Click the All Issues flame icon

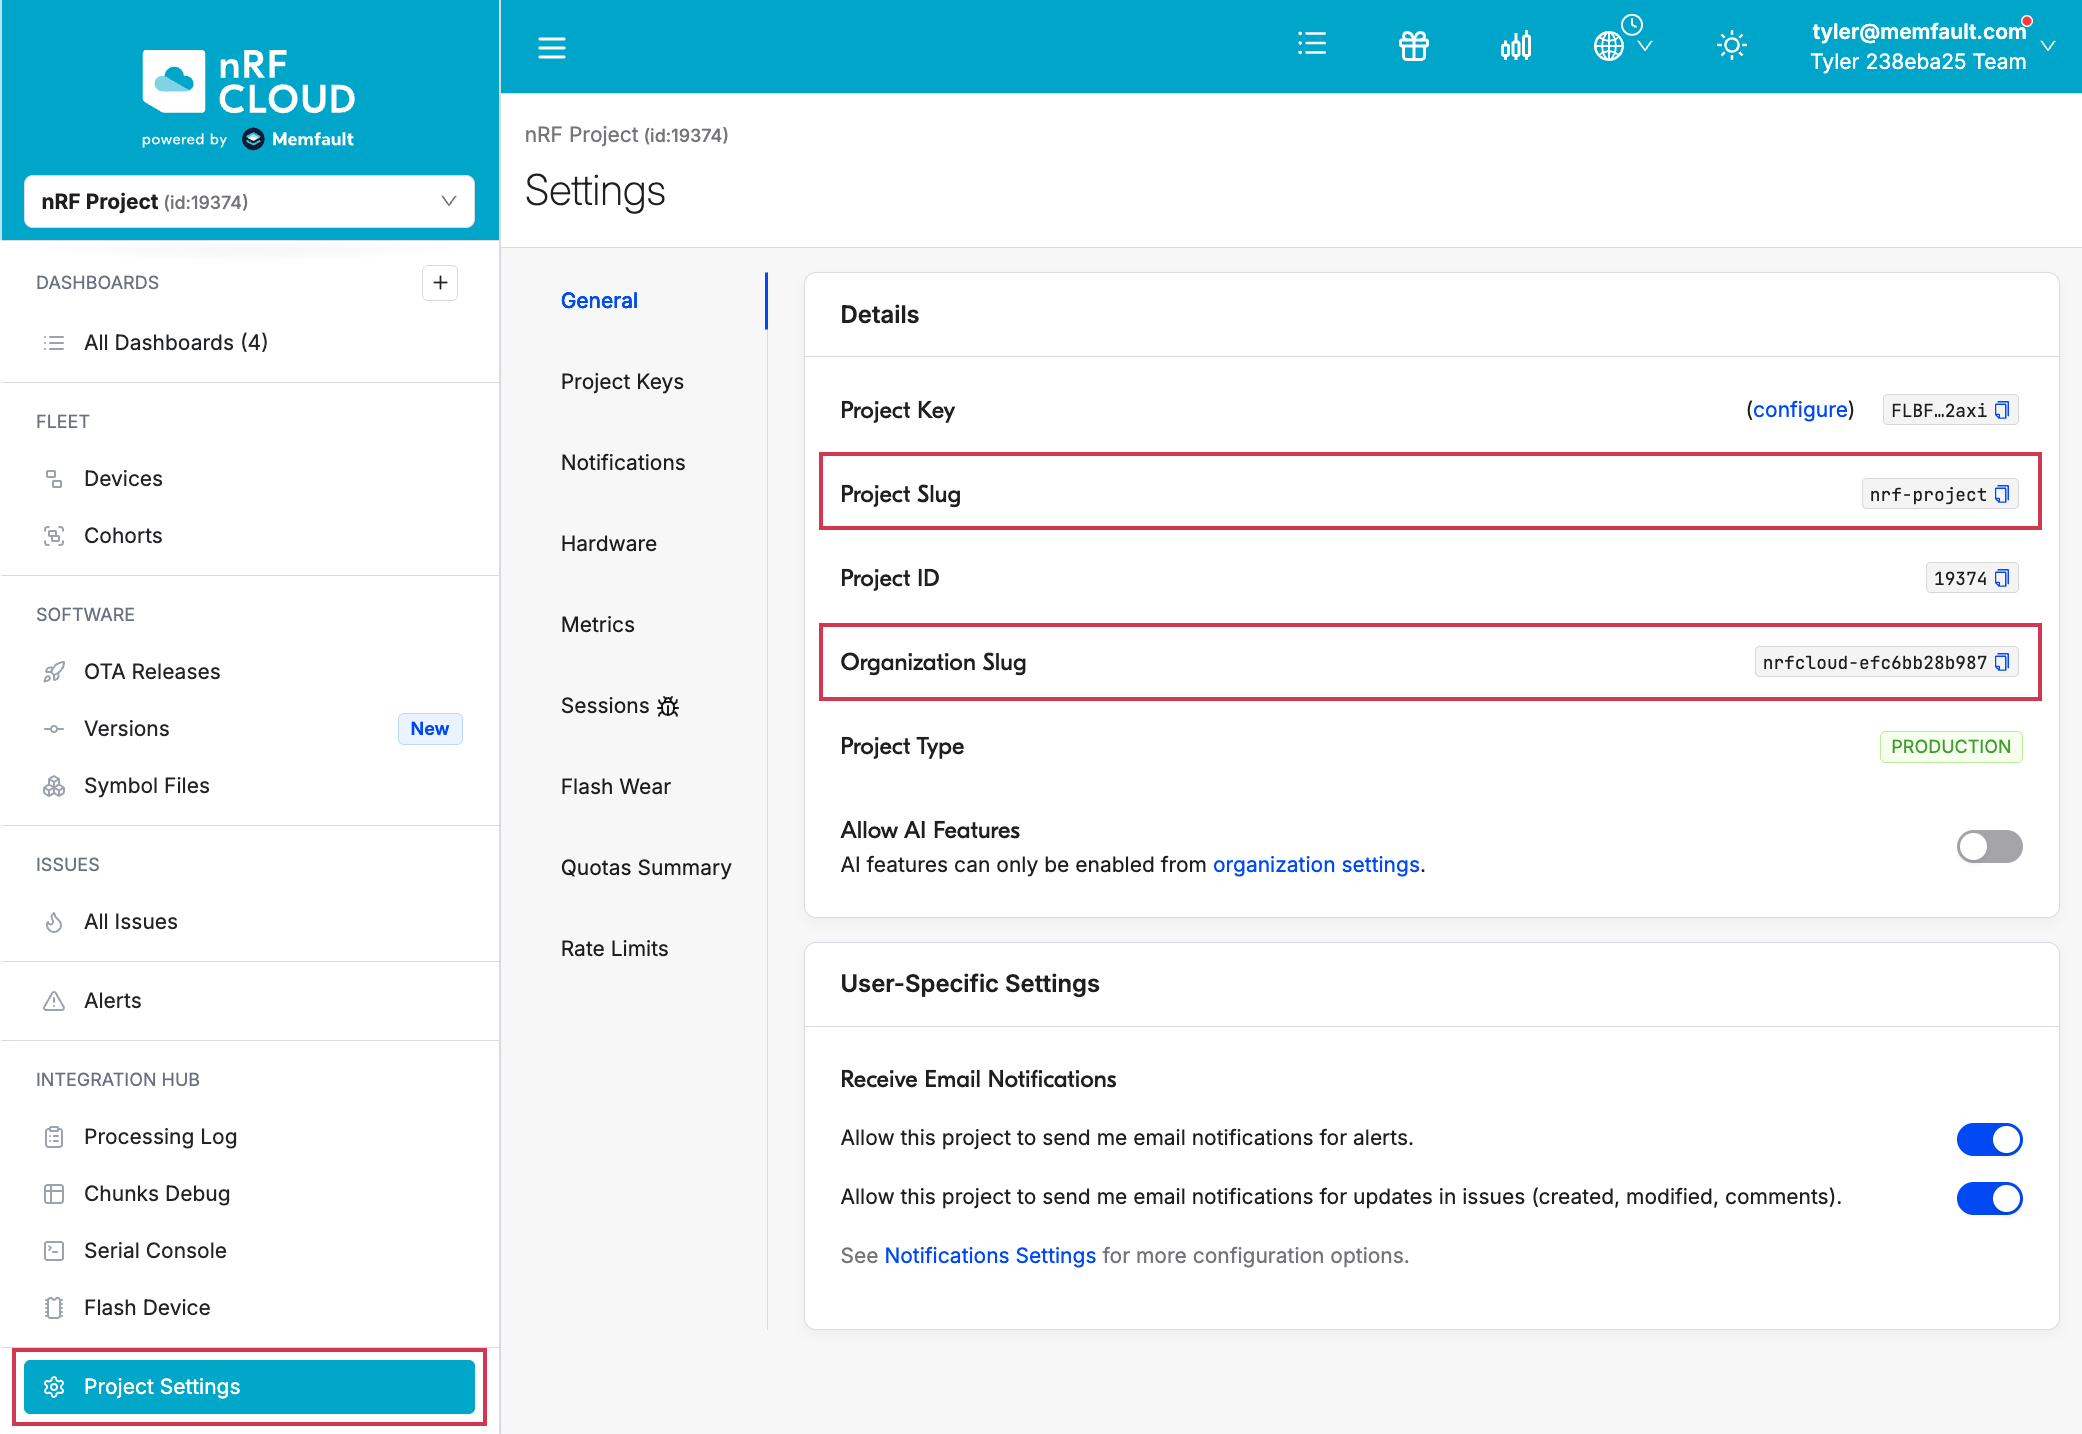[54, 922]
